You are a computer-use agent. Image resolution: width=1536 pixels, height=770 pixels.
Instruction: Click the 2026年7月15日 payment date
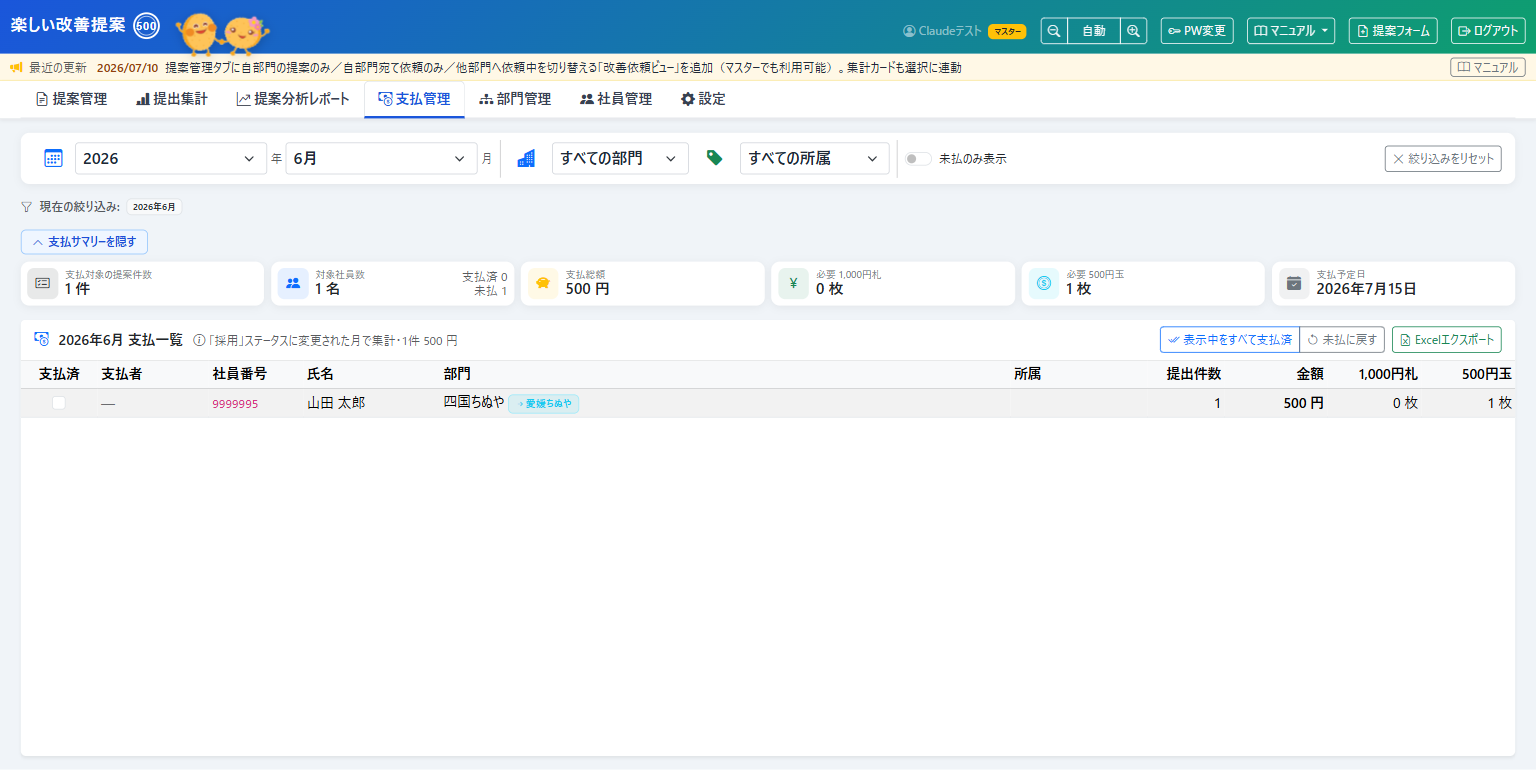[x=1366, y=289]
